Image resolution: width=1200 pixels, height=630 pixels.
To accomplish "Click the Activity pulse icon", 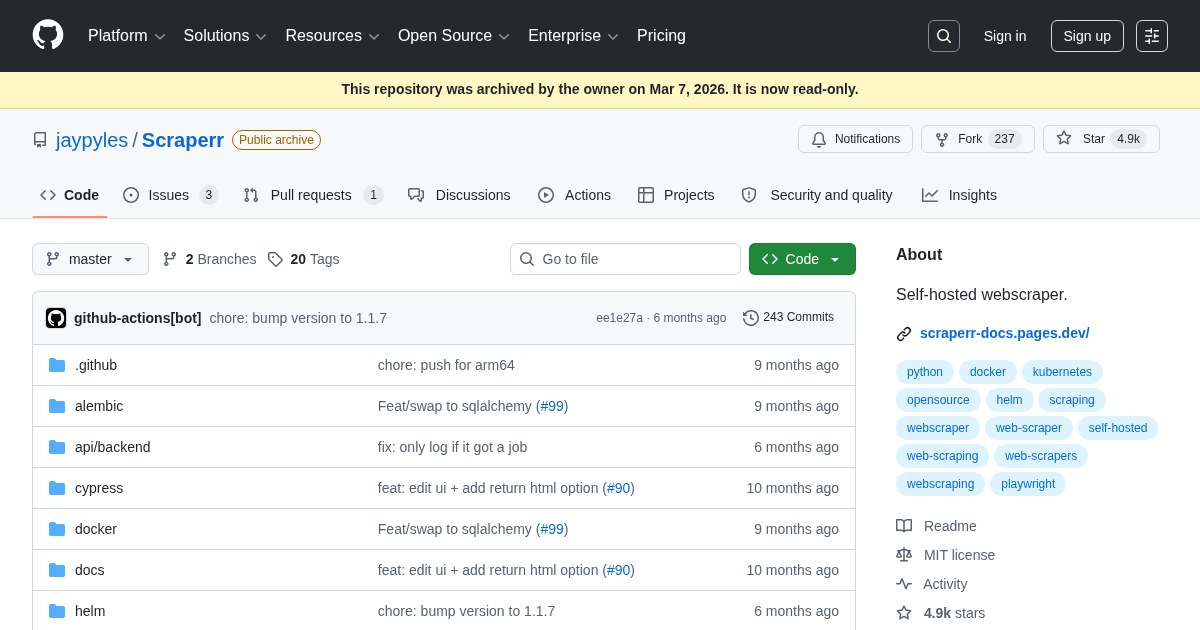I will click(x=904, y=584).
